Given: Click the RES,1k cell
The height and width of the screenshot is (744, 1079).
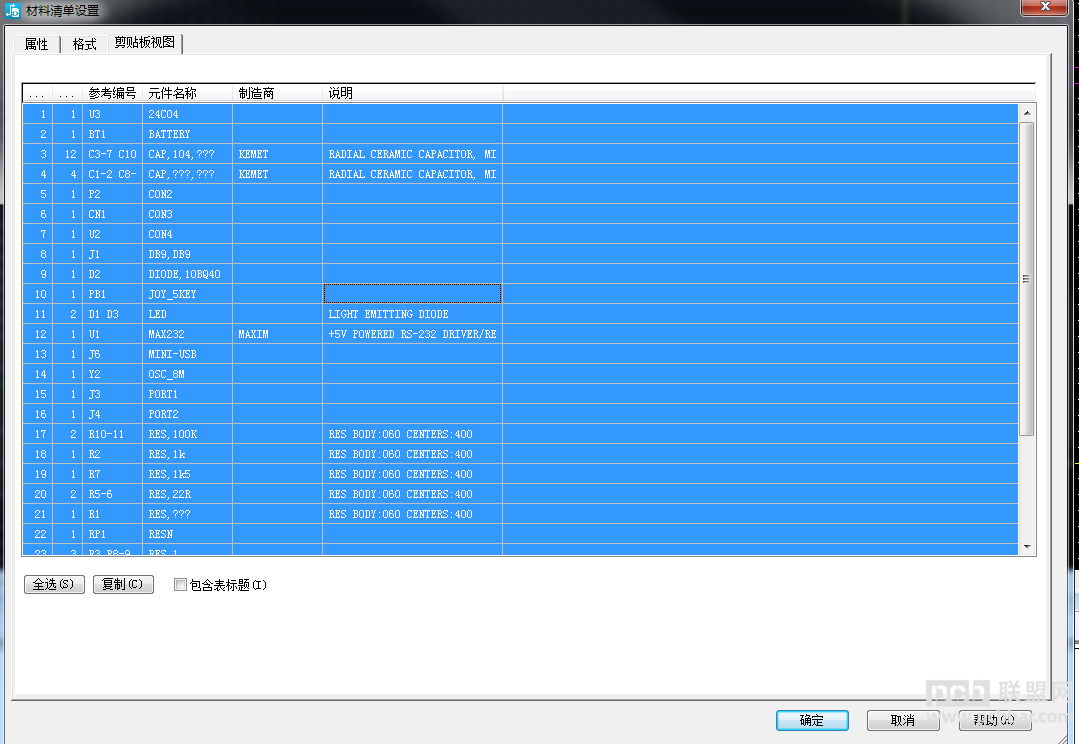Looking at the screenshot, I should 187,454.
